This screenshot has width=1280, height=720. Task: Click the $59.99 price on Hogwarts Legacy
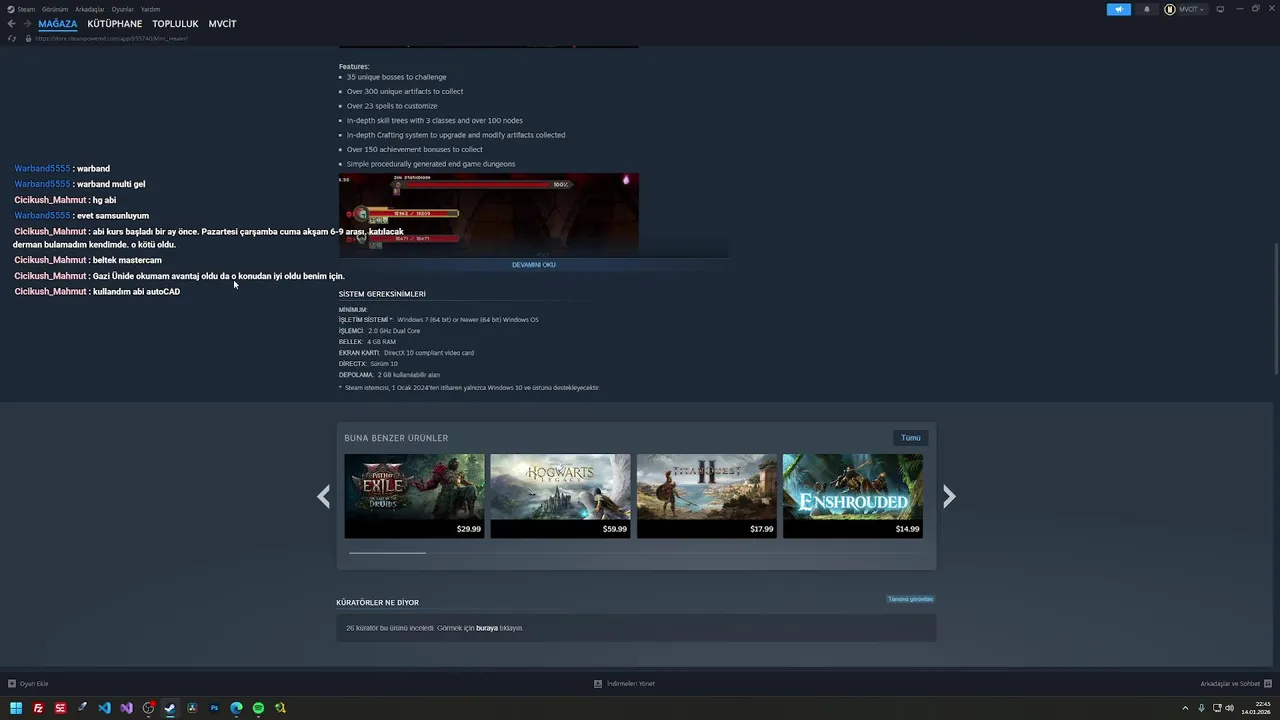615,529
